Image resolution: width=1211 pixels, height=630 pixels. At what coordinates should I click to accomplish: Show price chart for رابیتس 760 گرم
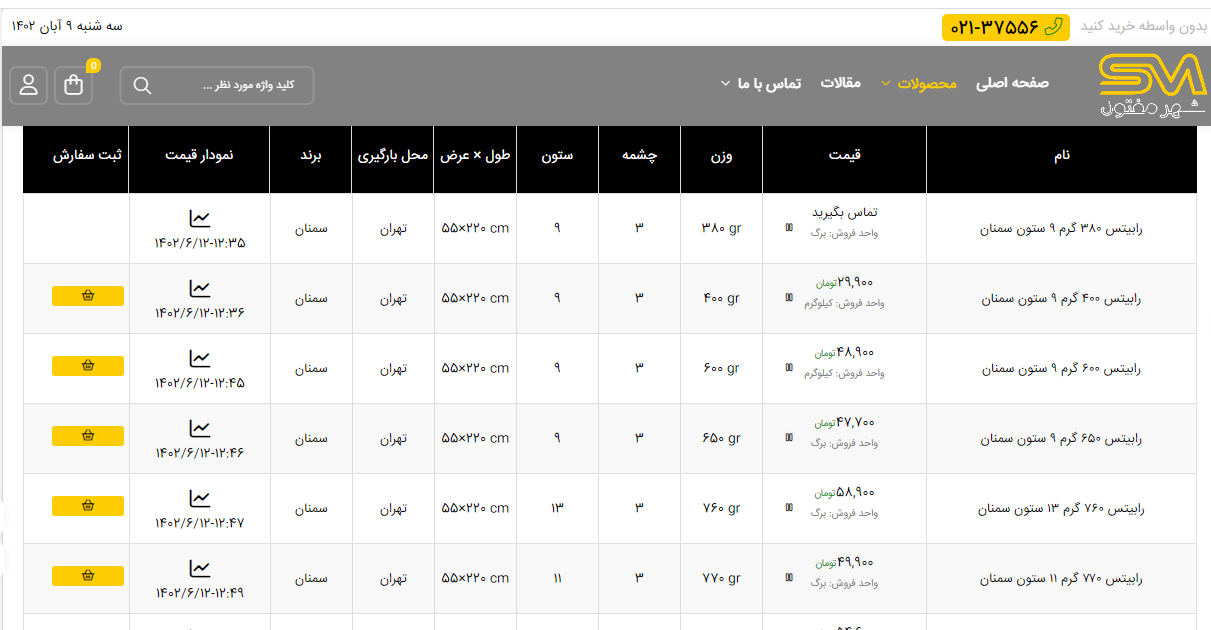click(200, 498)
